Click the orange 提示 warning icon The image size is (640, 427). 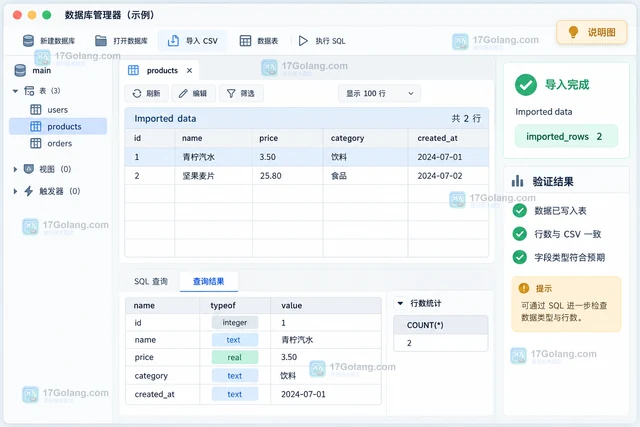524,288
